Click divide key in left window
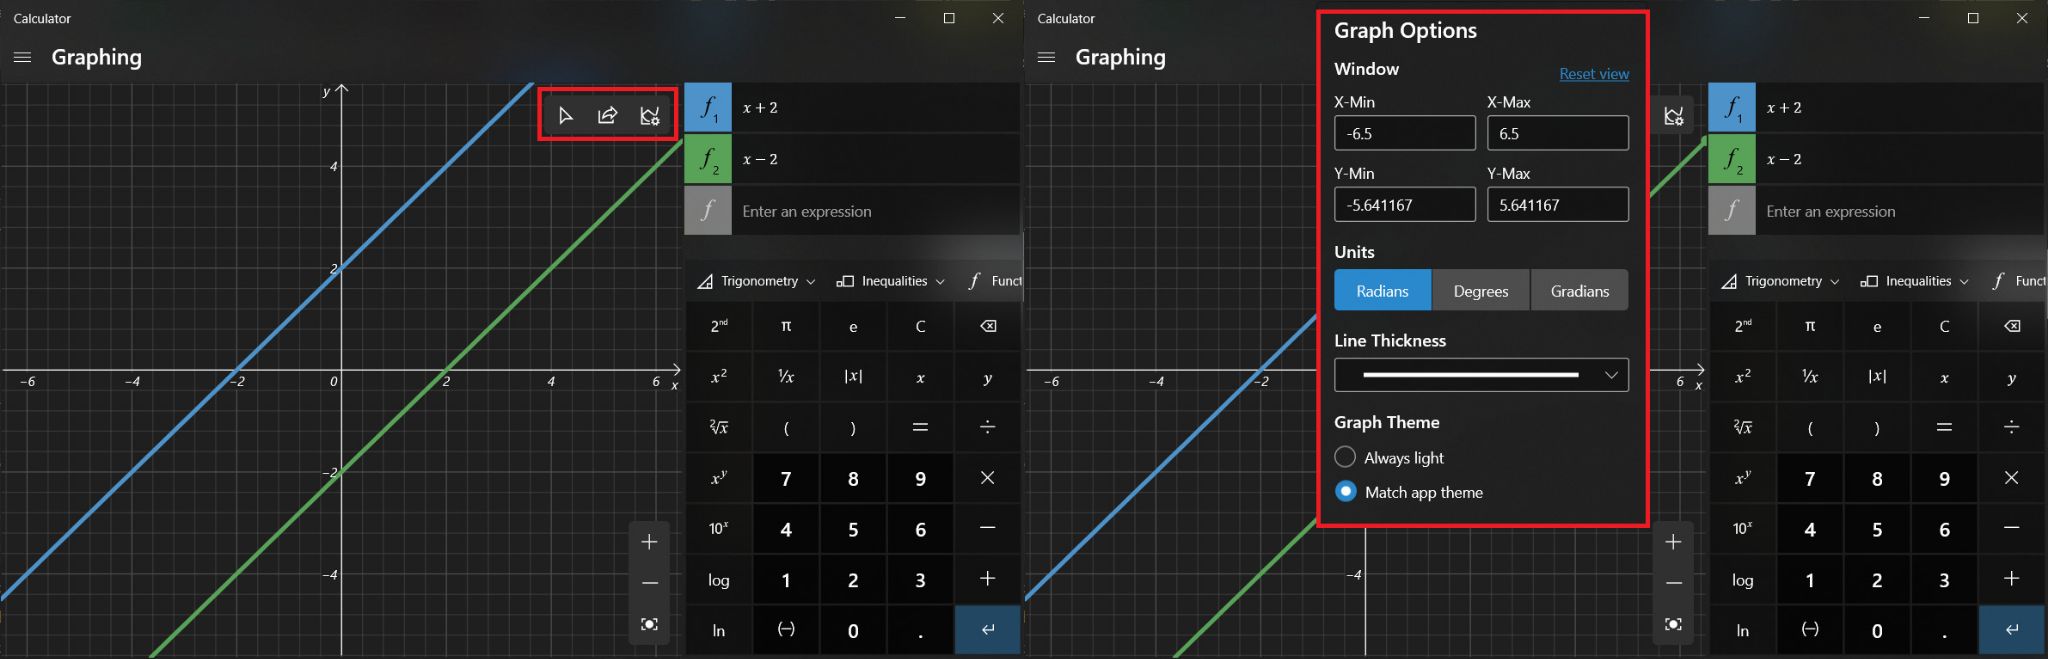This screenshot has width=2048, height=659. pyautogui.click(x=987, y=427)
